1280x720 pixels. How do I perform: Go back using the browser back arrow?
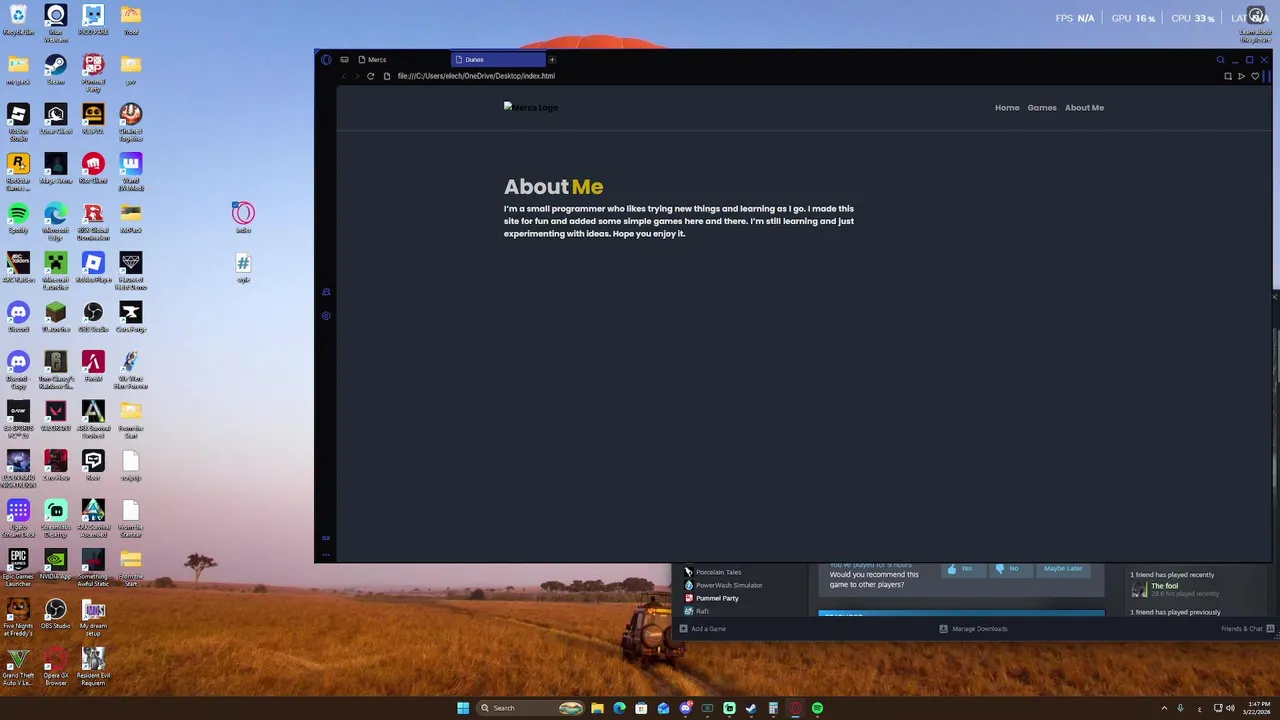(344, 76)
